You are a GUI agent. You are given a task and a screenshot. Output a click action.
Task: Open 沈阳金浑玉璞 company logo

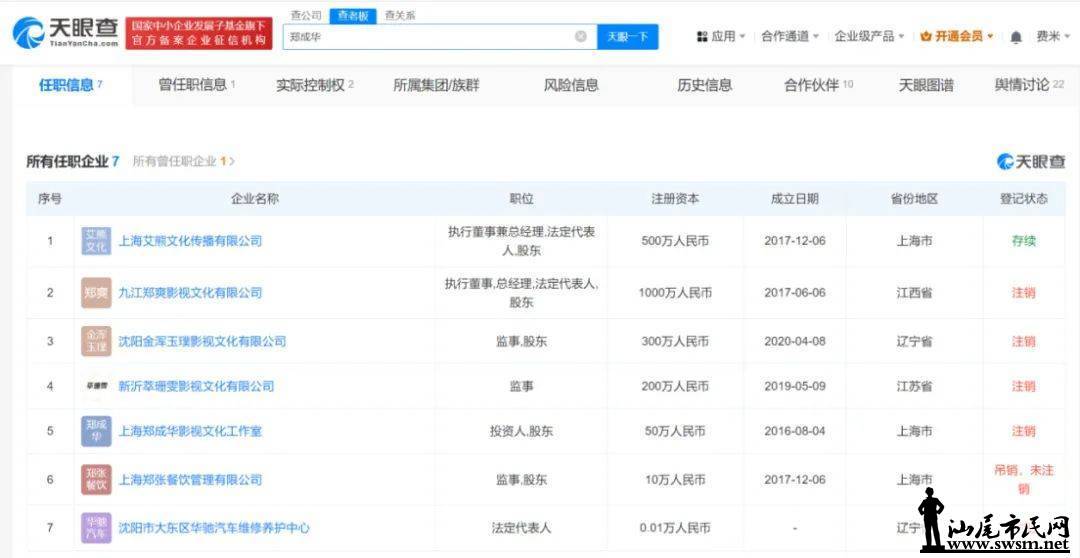96,341
